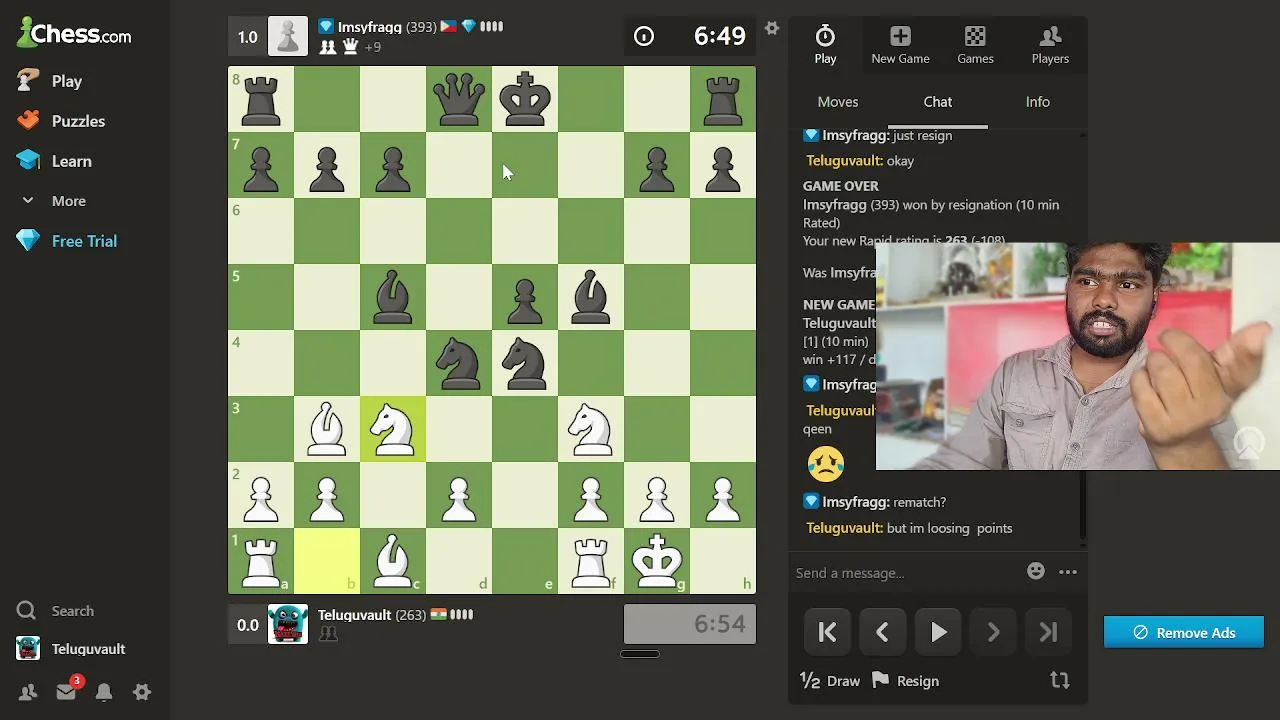1280x720 pixels.
Task: Click chat message "rematch?"
Action: [x=919, y=502]
